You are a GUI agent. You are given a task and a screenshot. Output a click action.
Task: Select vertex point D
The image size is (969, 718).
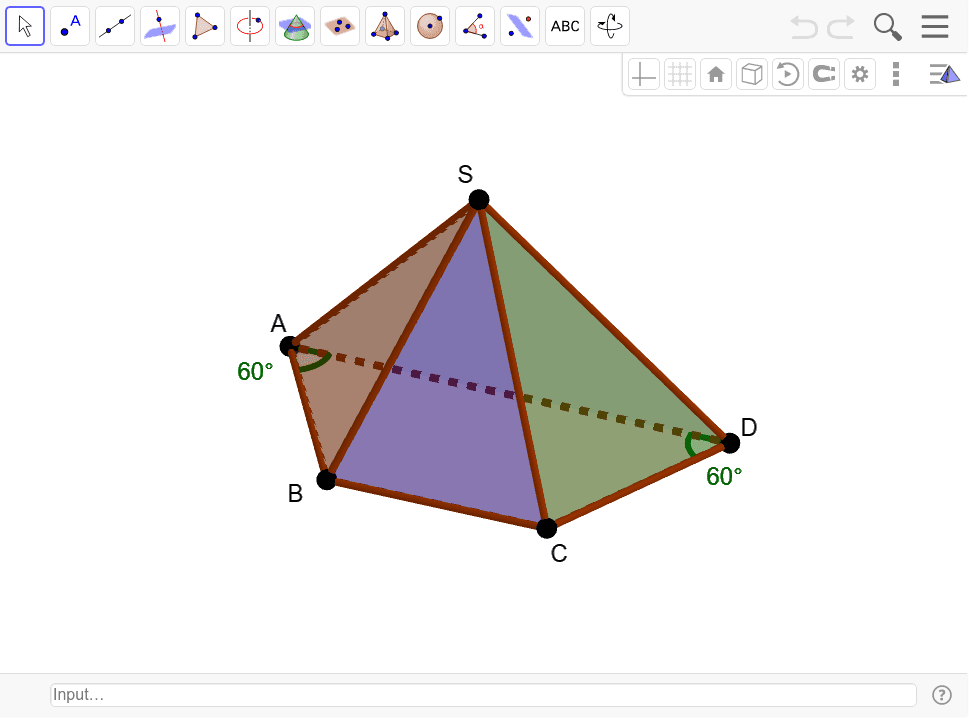(730, 442)
